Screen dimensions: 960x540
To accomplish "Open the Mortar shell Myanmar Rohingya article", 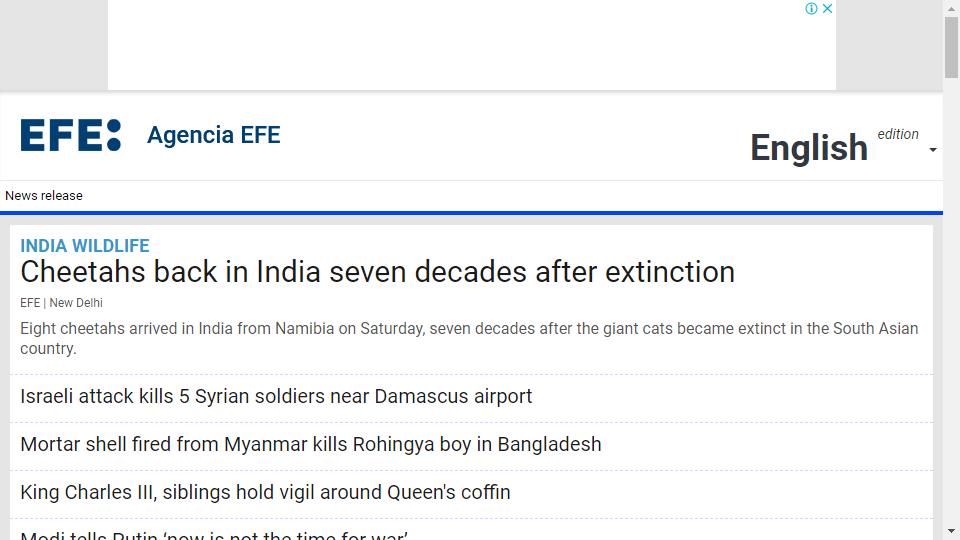I will 310,444.
